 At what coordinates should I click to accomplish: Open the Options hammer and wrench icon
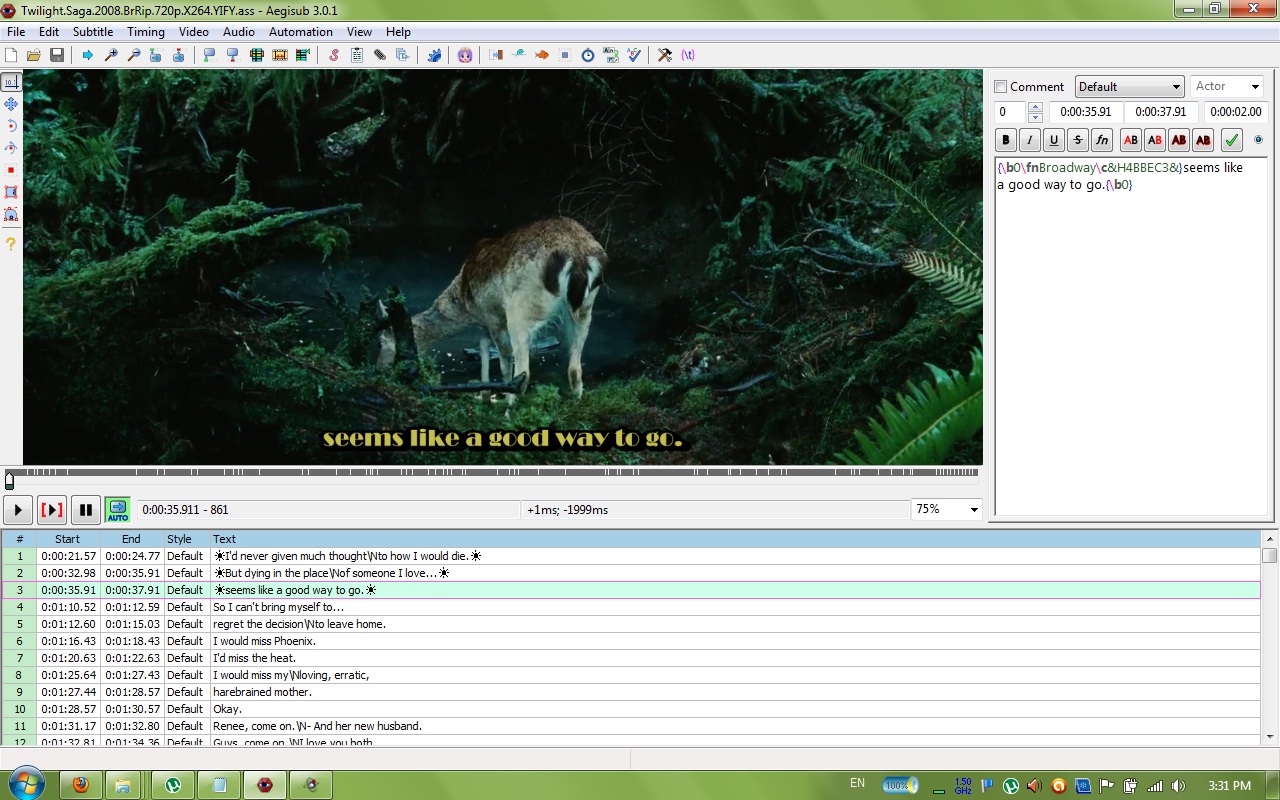(664, 55)
